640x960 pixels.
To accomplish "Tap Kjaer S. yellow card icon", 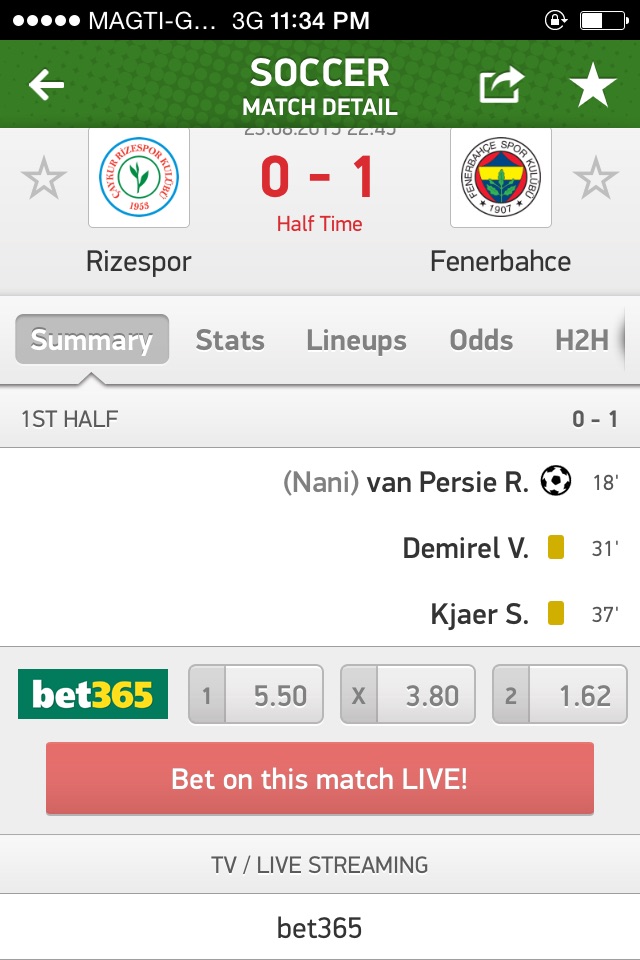I will click(x=556, y=614).
